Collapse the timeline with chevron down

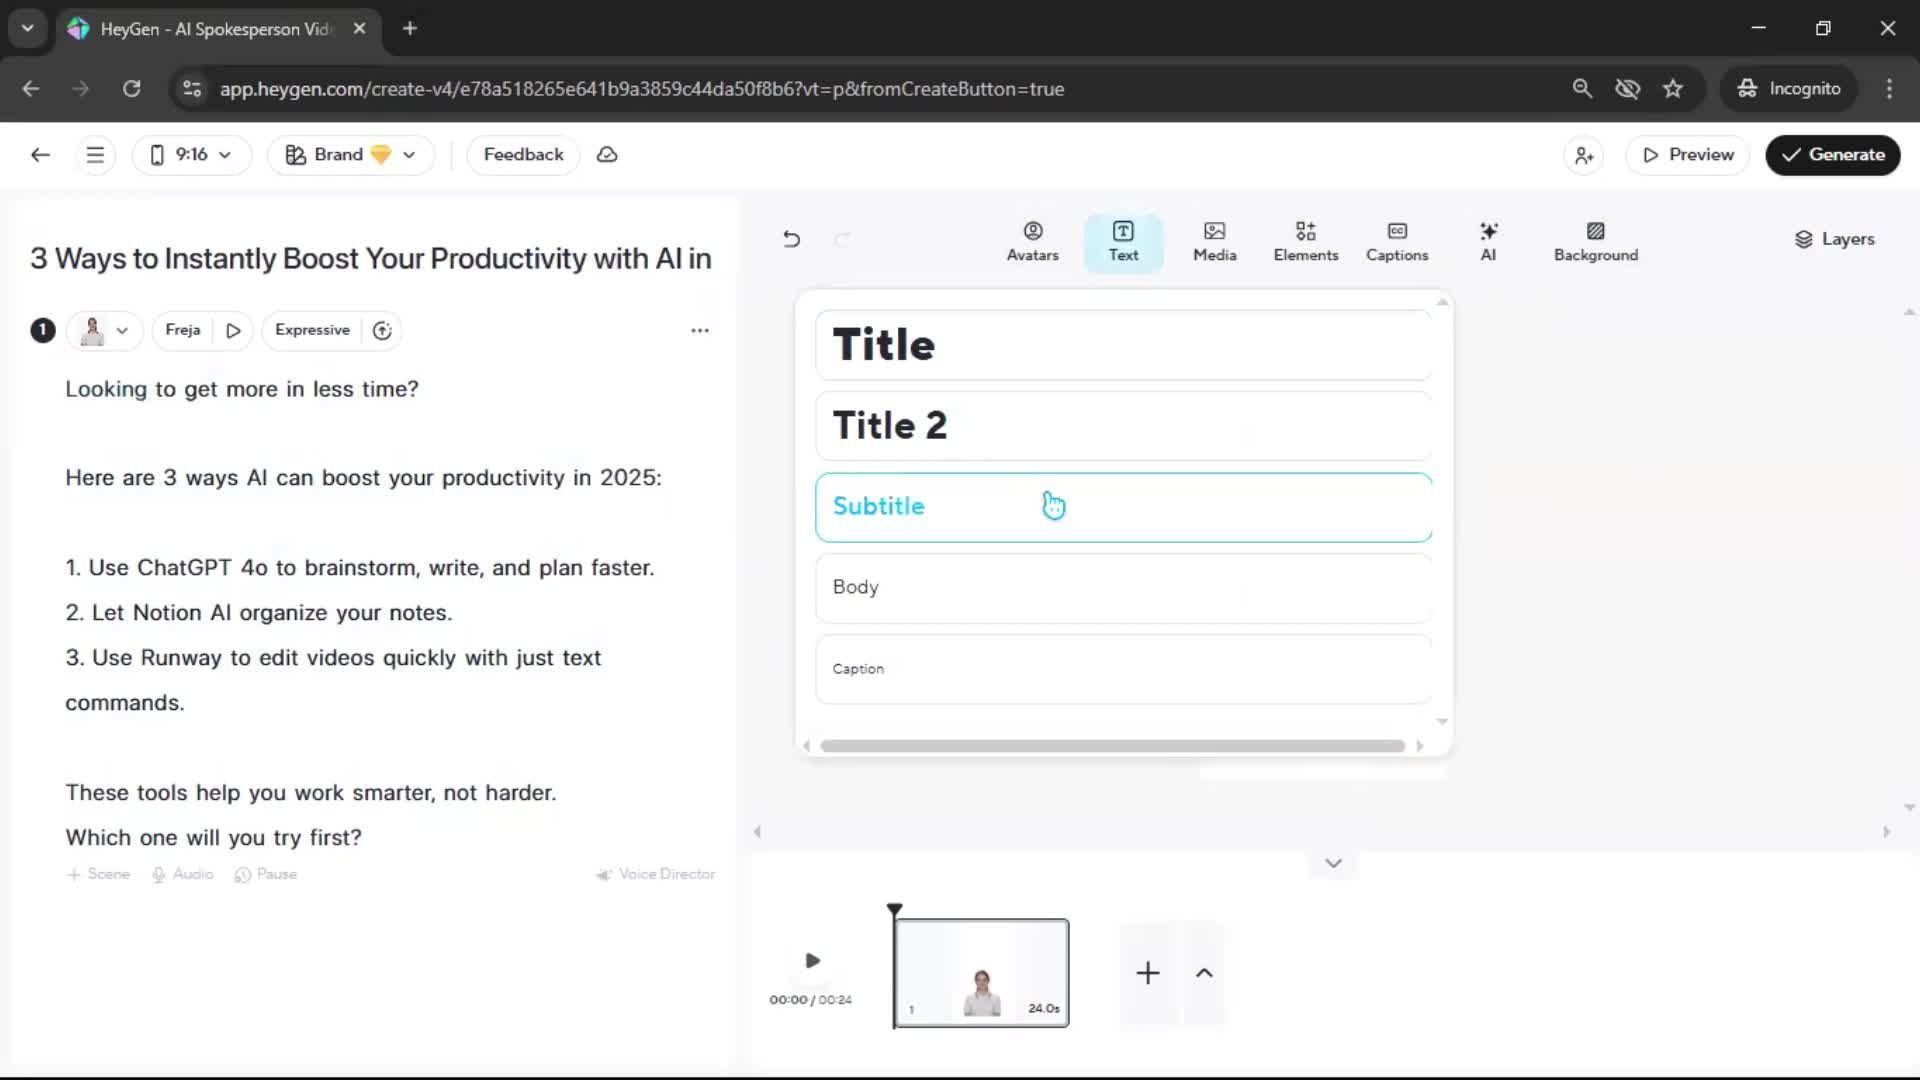click(1333, 863)
